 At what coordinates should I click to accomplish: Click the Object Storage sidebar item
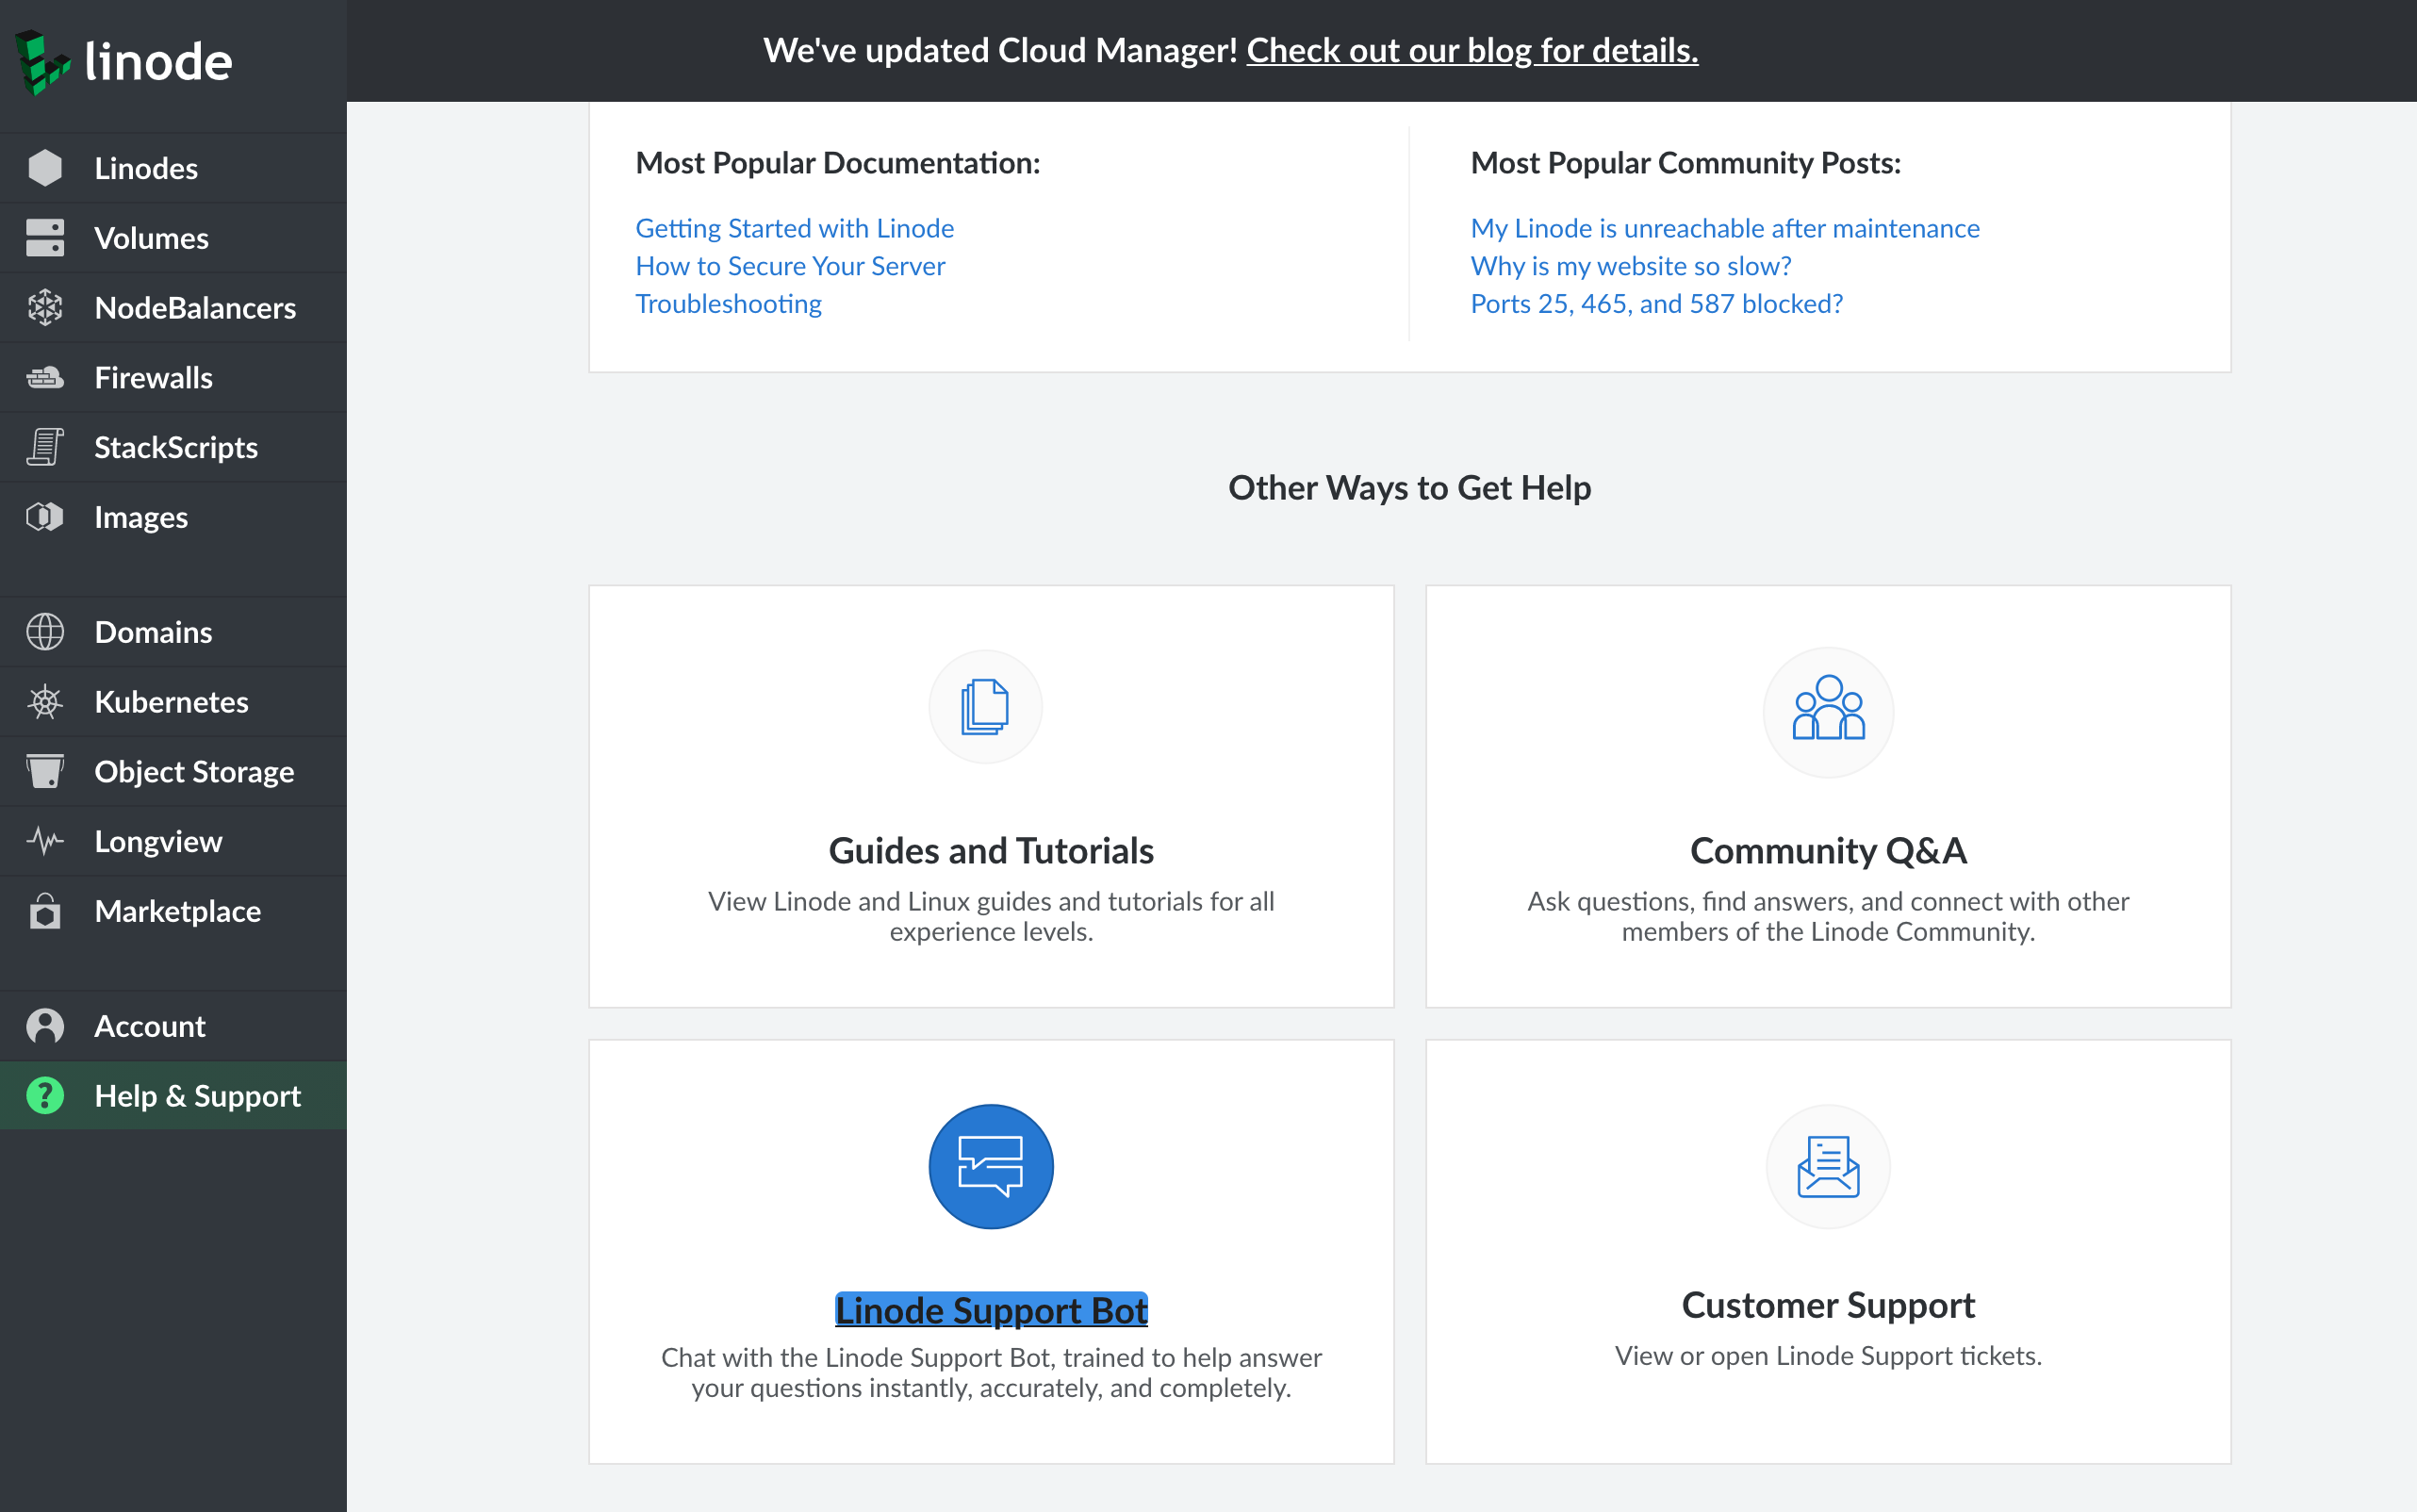(x=193, y=770)
